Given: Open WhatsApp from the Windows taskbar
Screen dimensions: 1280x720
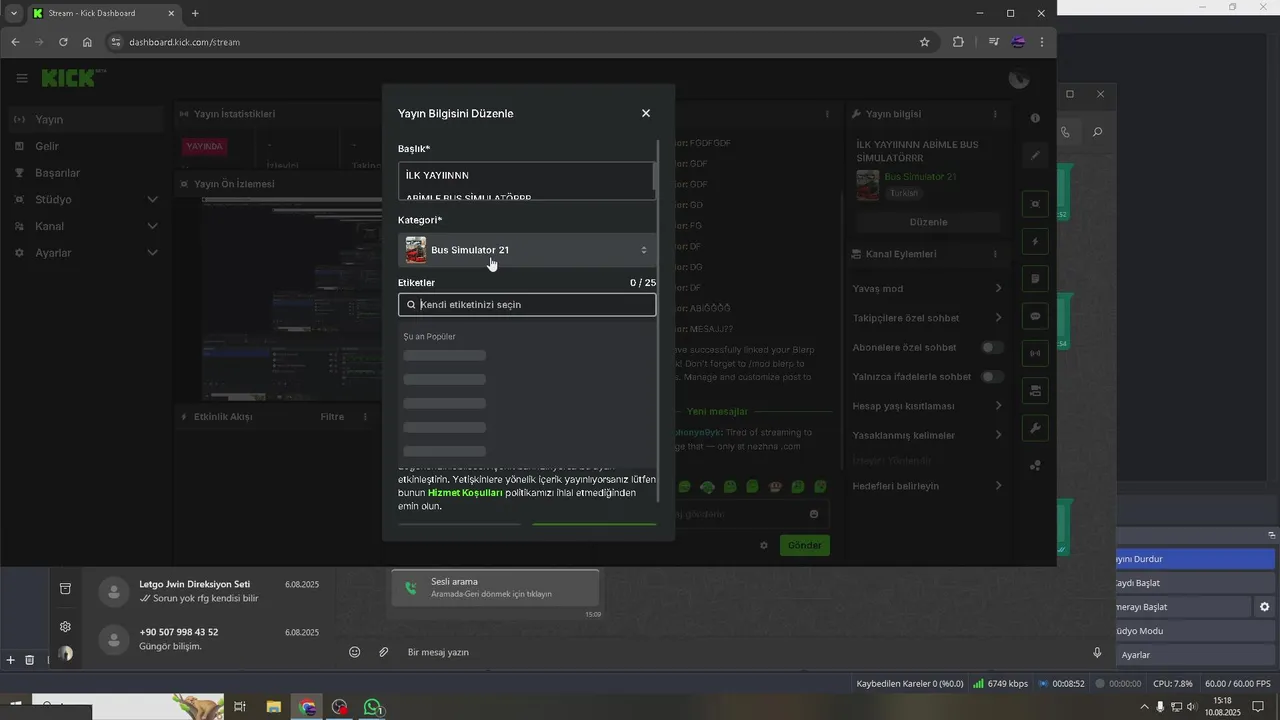Looking at the screenshot, I should [373, 707].
